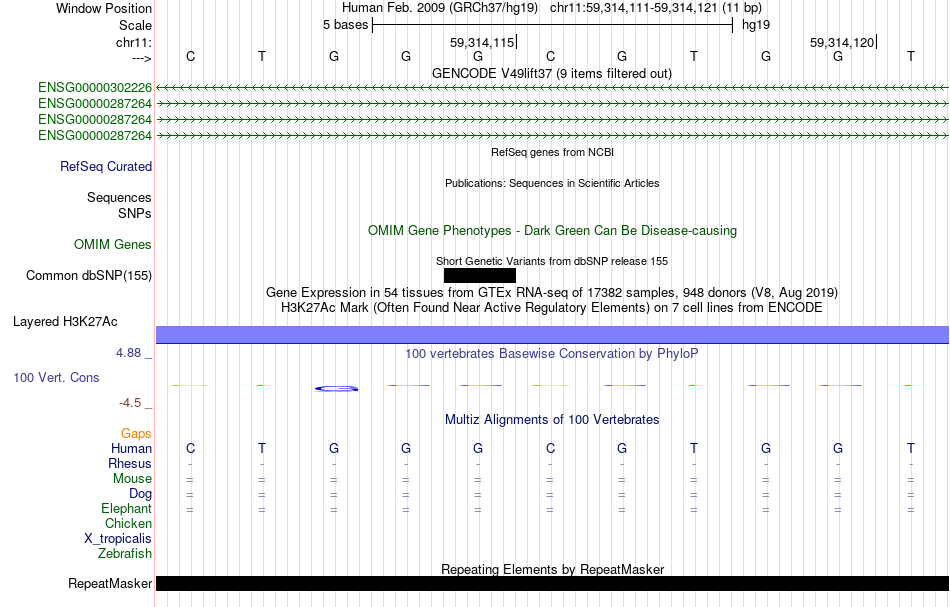This screenshot has height=607, width=950.
Task: Click the 59,314,120 position marker
Action: coord(843,42)
